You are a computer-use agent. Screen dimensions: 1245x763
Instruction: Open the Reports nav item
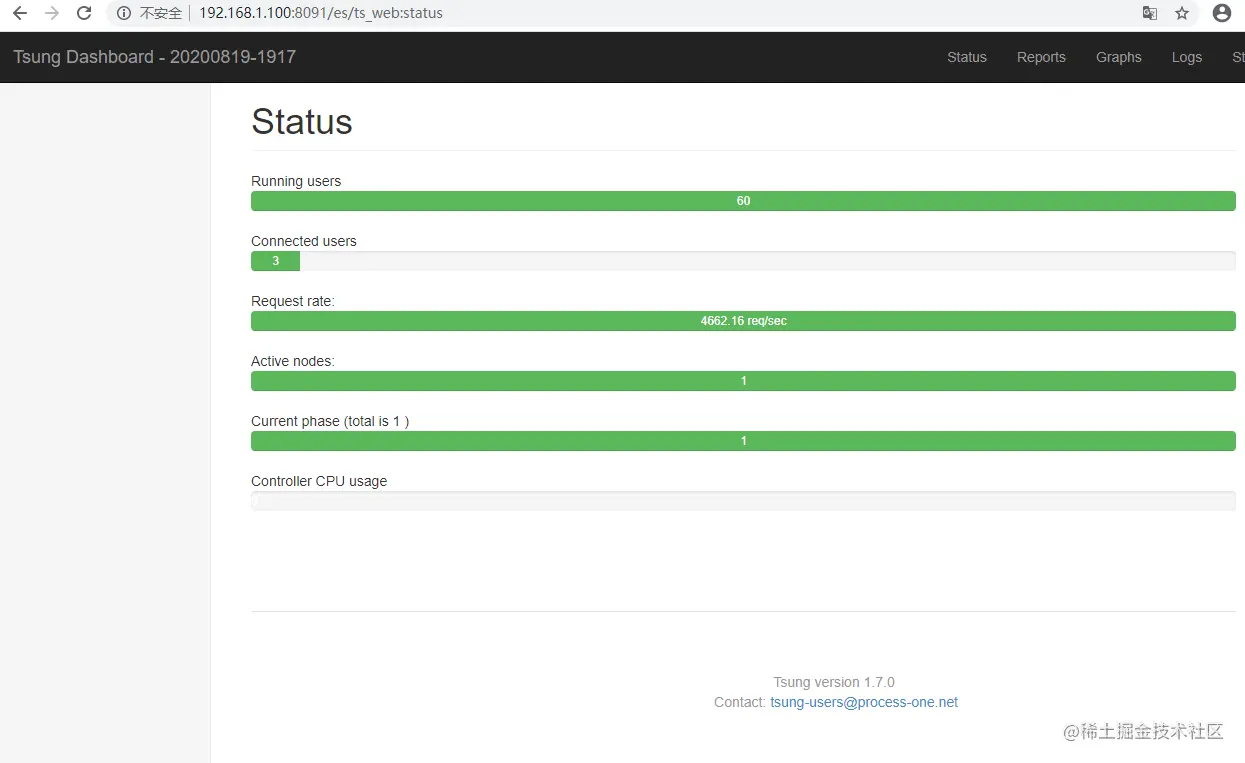1041,57
